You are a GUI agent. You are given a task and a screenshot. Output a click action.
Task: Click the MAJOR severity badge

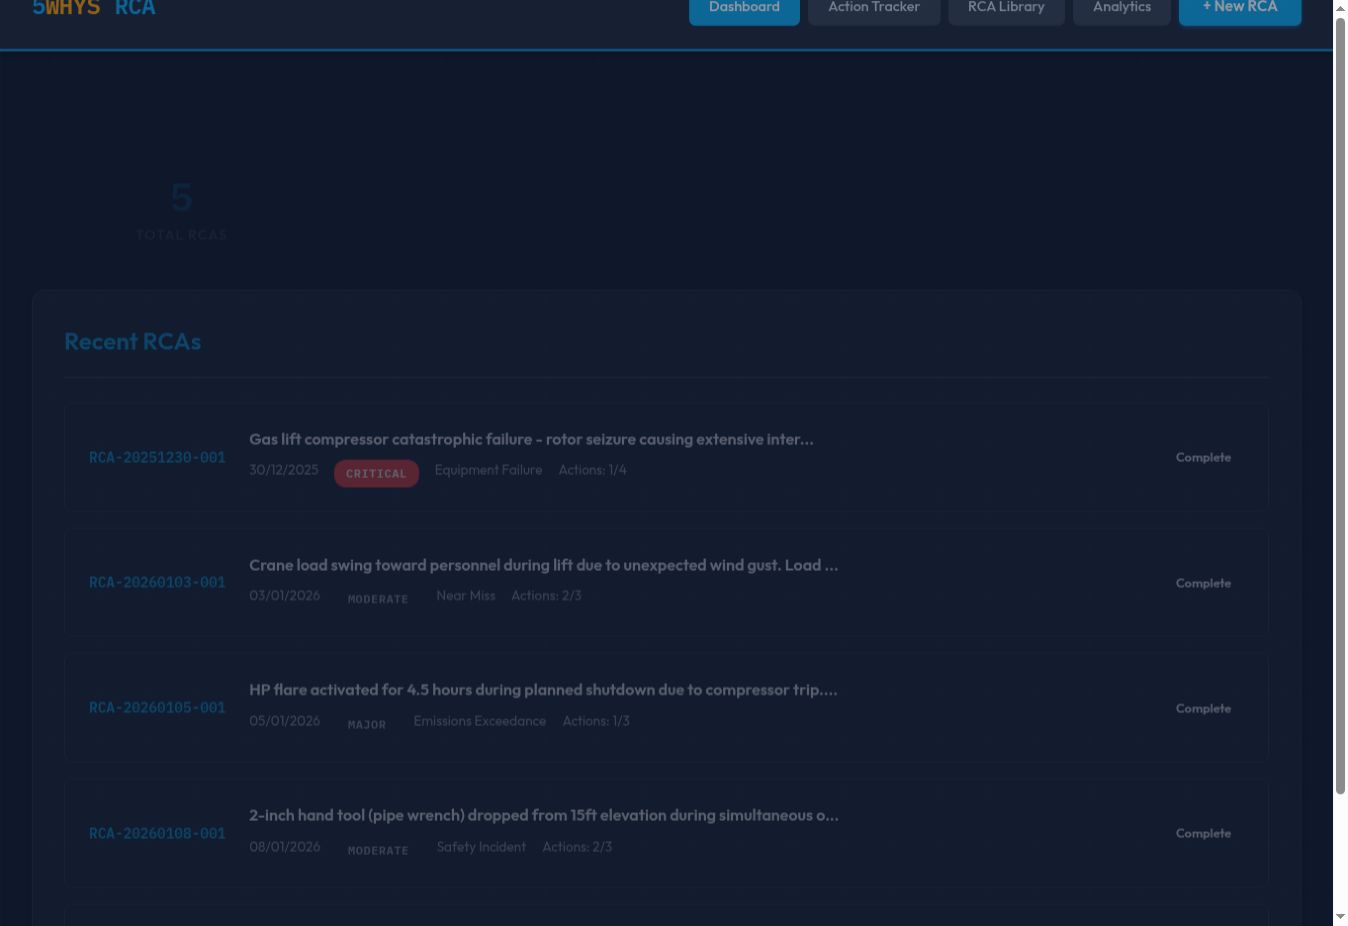[367, 724]
